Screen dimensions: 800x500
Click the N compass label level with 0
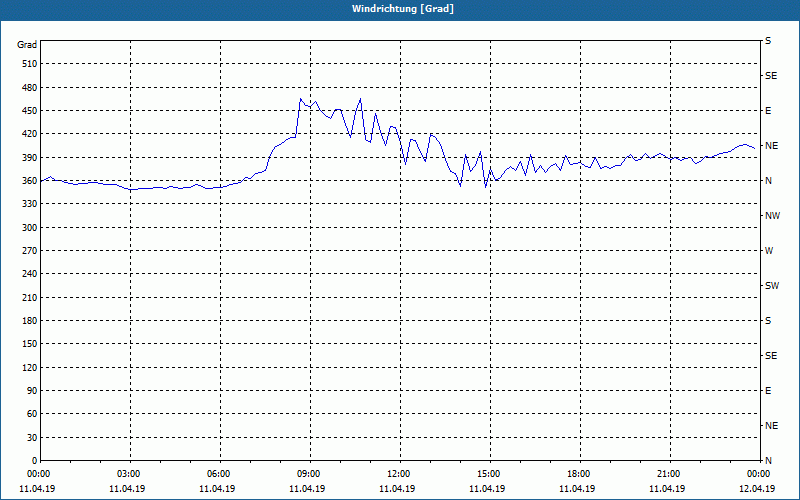768,461
